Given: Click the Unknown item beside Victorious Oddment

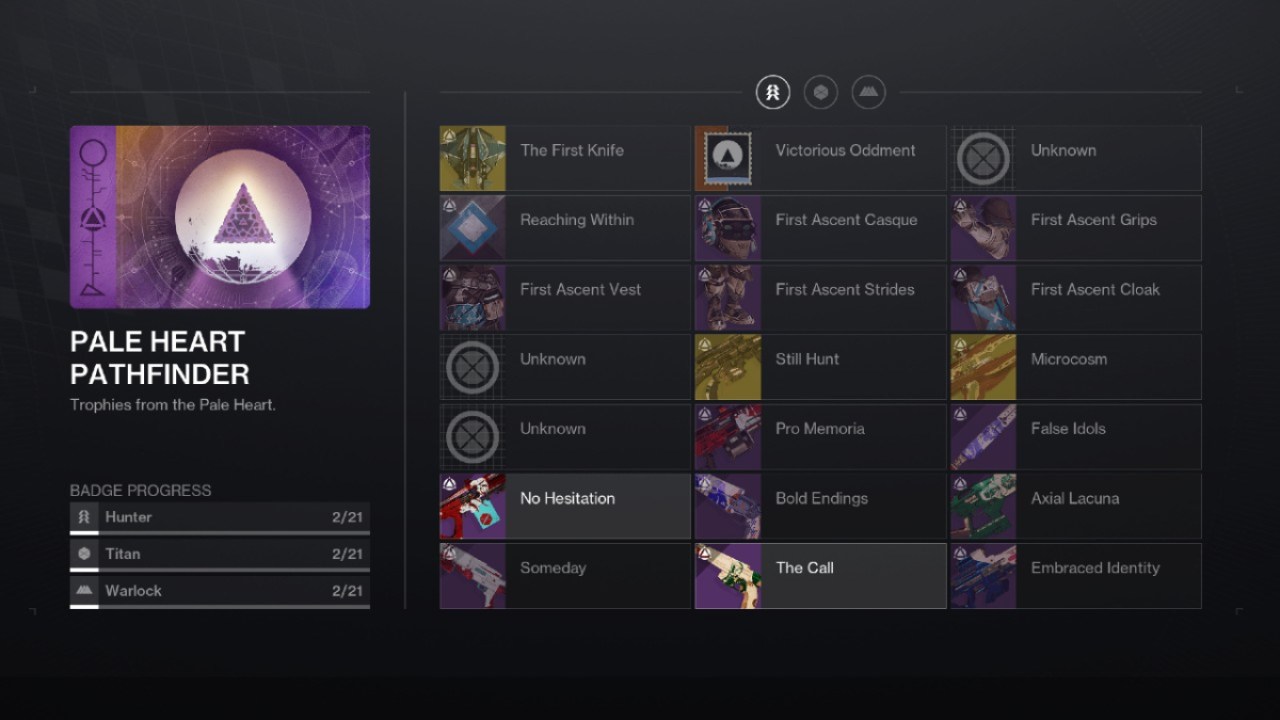Looking at the screenshot, I should coord(1076,158).
